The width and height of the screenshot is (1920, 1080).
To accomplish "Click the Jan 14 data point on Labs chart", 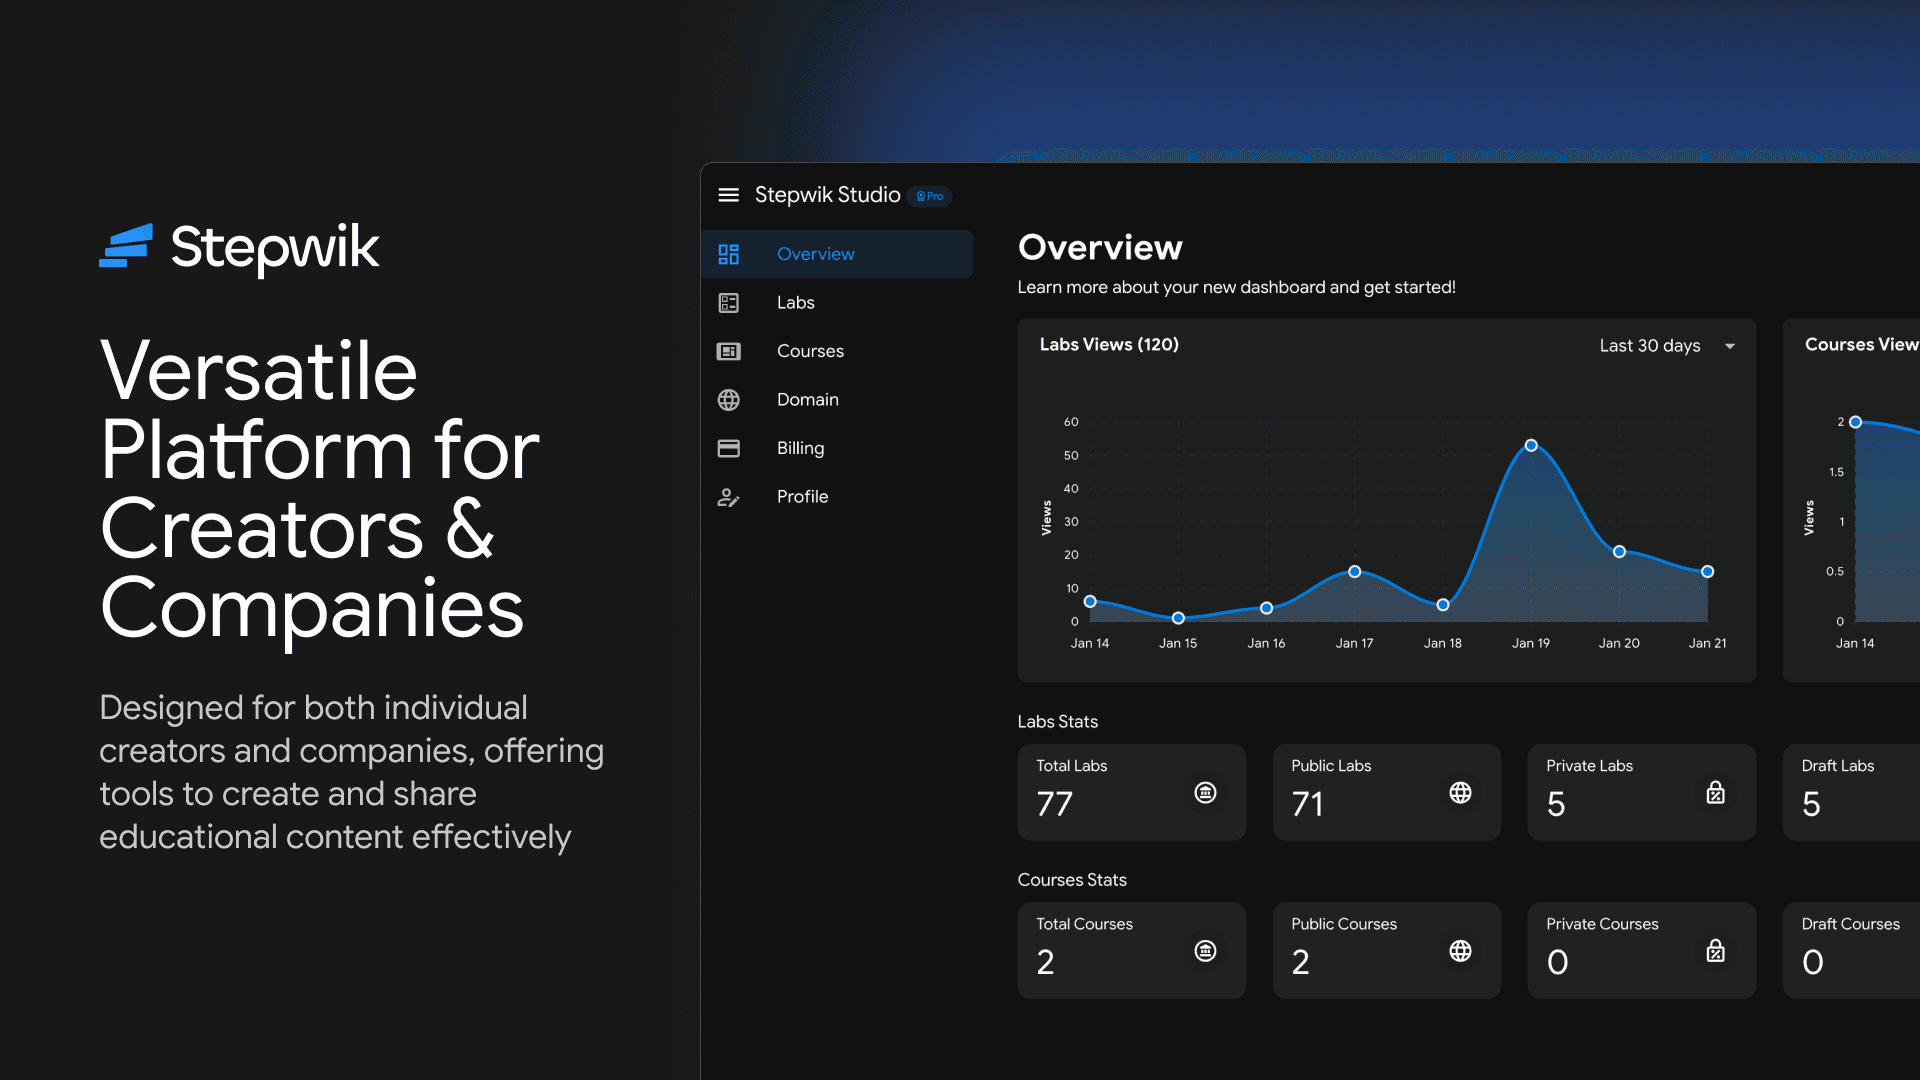I will click(x=1090, y=602).
